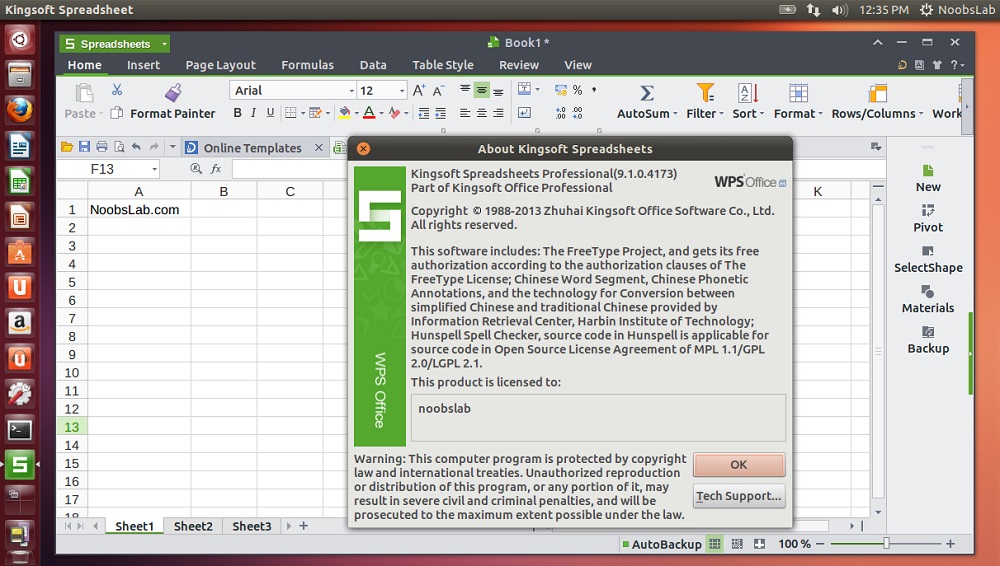Open the Insert ribbon tab
This screenshot has height=566, width=1000.
(143, 65)
